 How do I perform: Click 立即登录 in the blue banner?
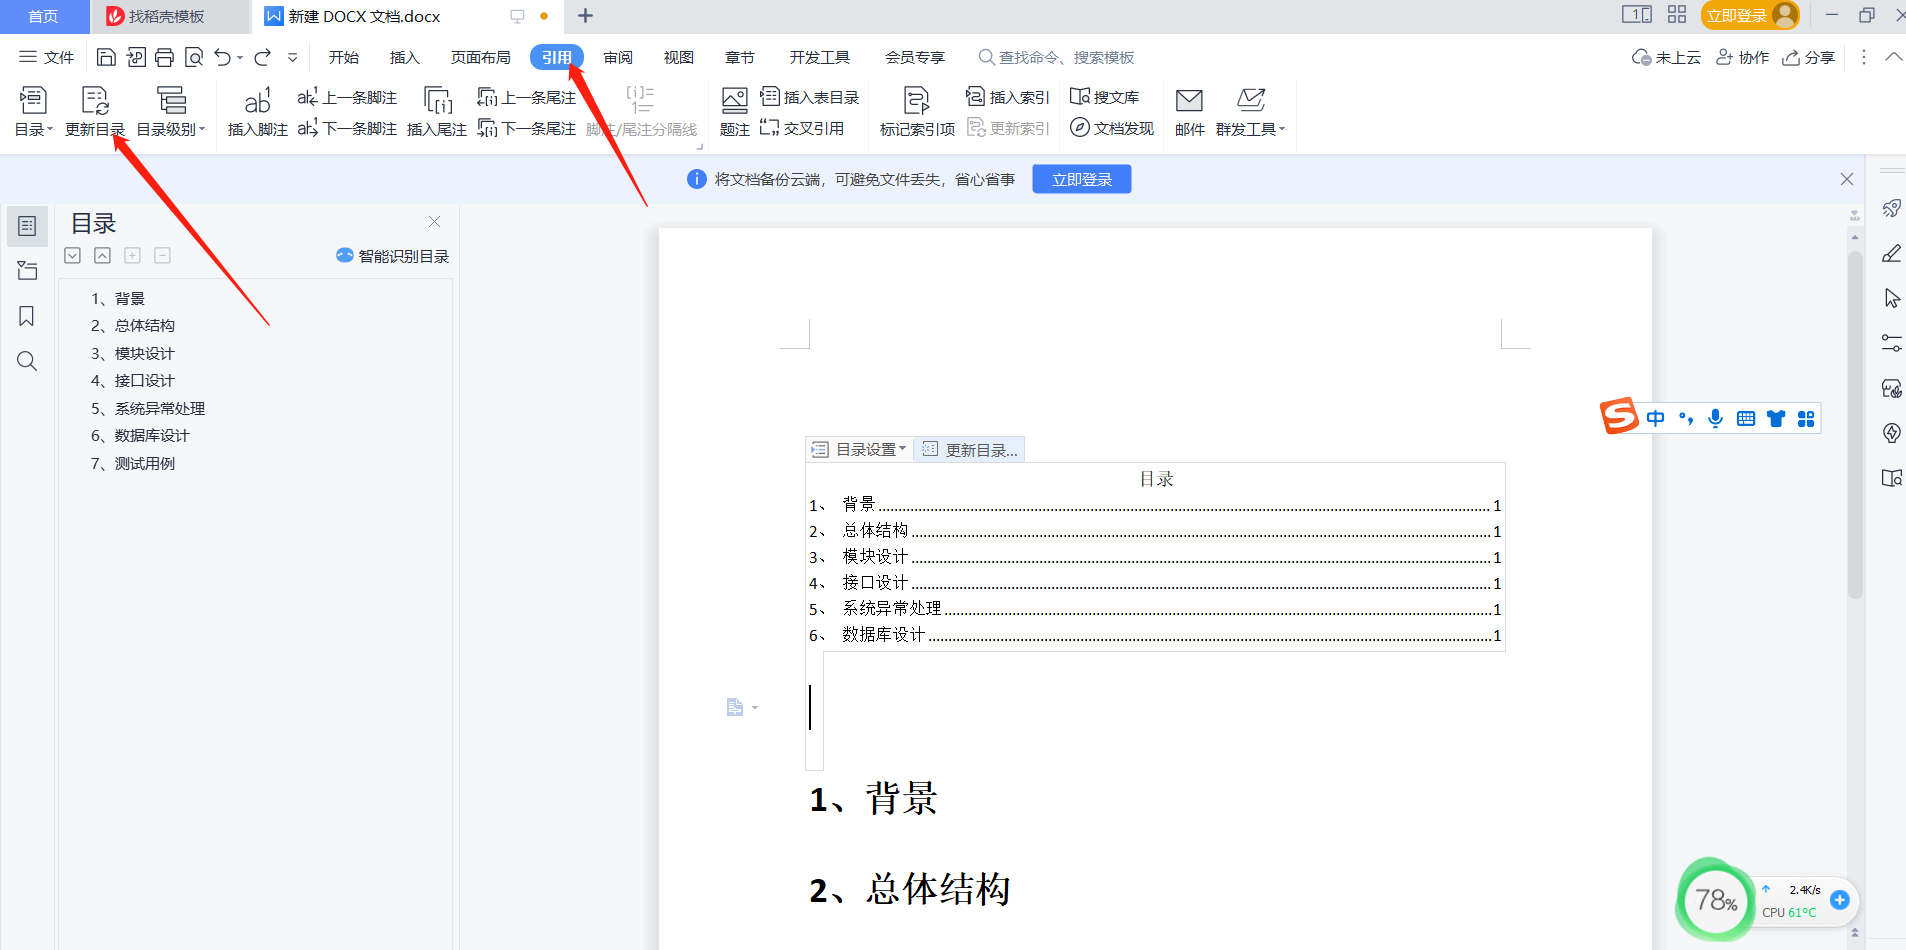point(1082,179)
